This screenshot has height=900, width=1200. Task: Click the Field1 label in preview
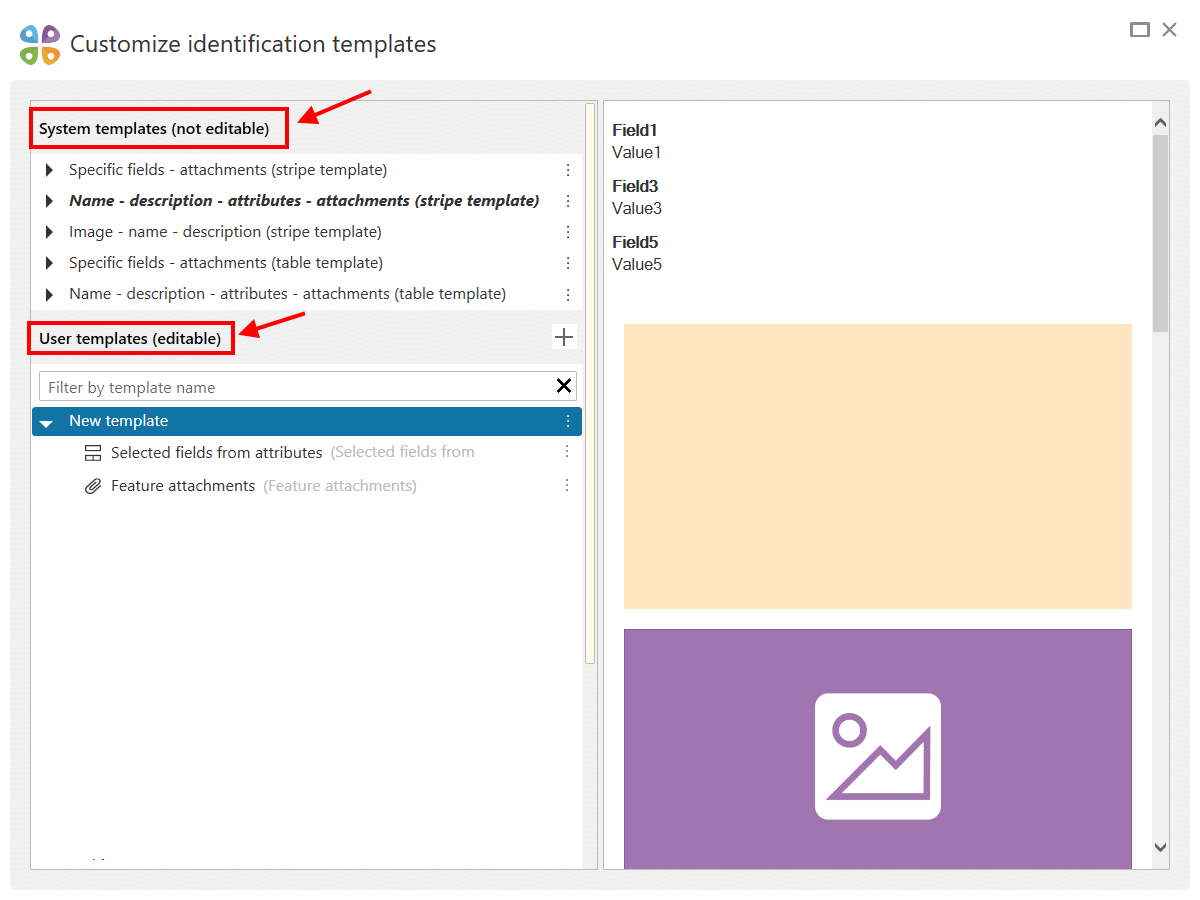635,130
